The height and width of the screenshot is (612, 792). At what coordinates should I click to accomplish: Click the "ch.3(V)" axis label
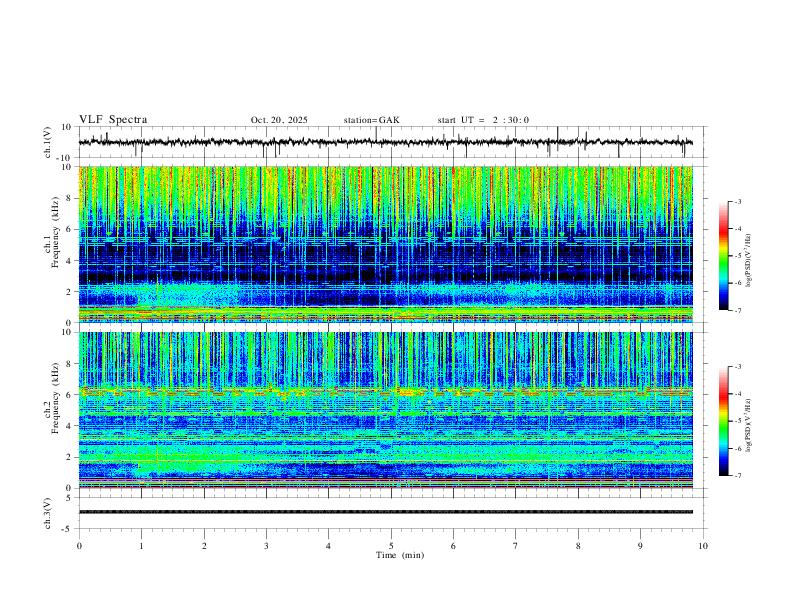[x=48, y=513]
